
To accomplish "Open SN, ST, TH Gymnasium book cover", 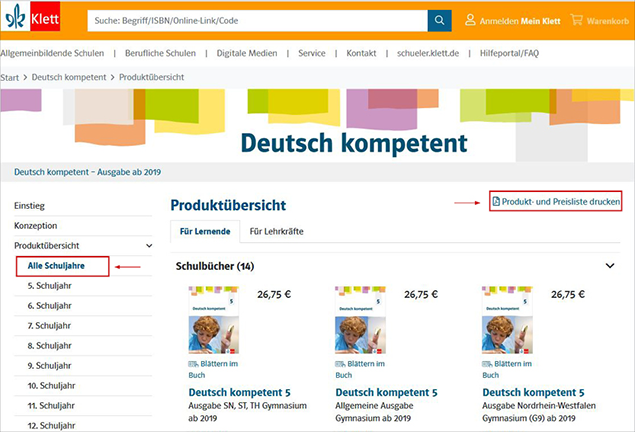I will (x=213, y=320).
